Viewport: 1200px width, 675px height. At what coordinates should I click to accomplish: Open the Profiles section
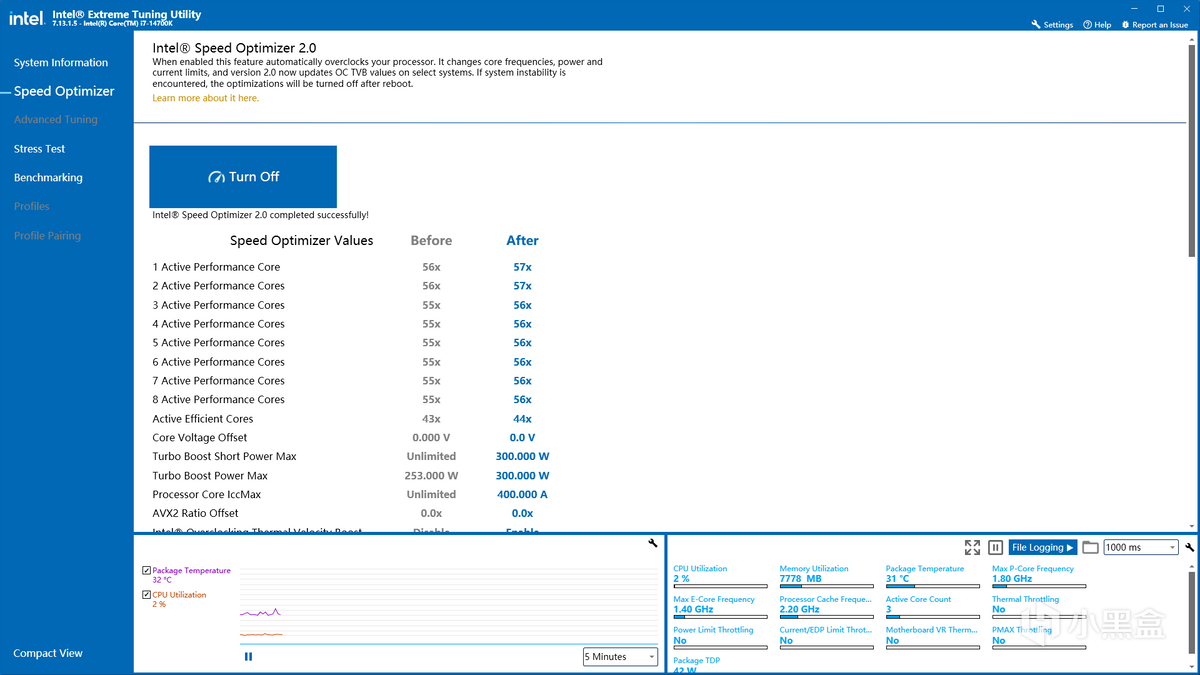pos(31,206)
